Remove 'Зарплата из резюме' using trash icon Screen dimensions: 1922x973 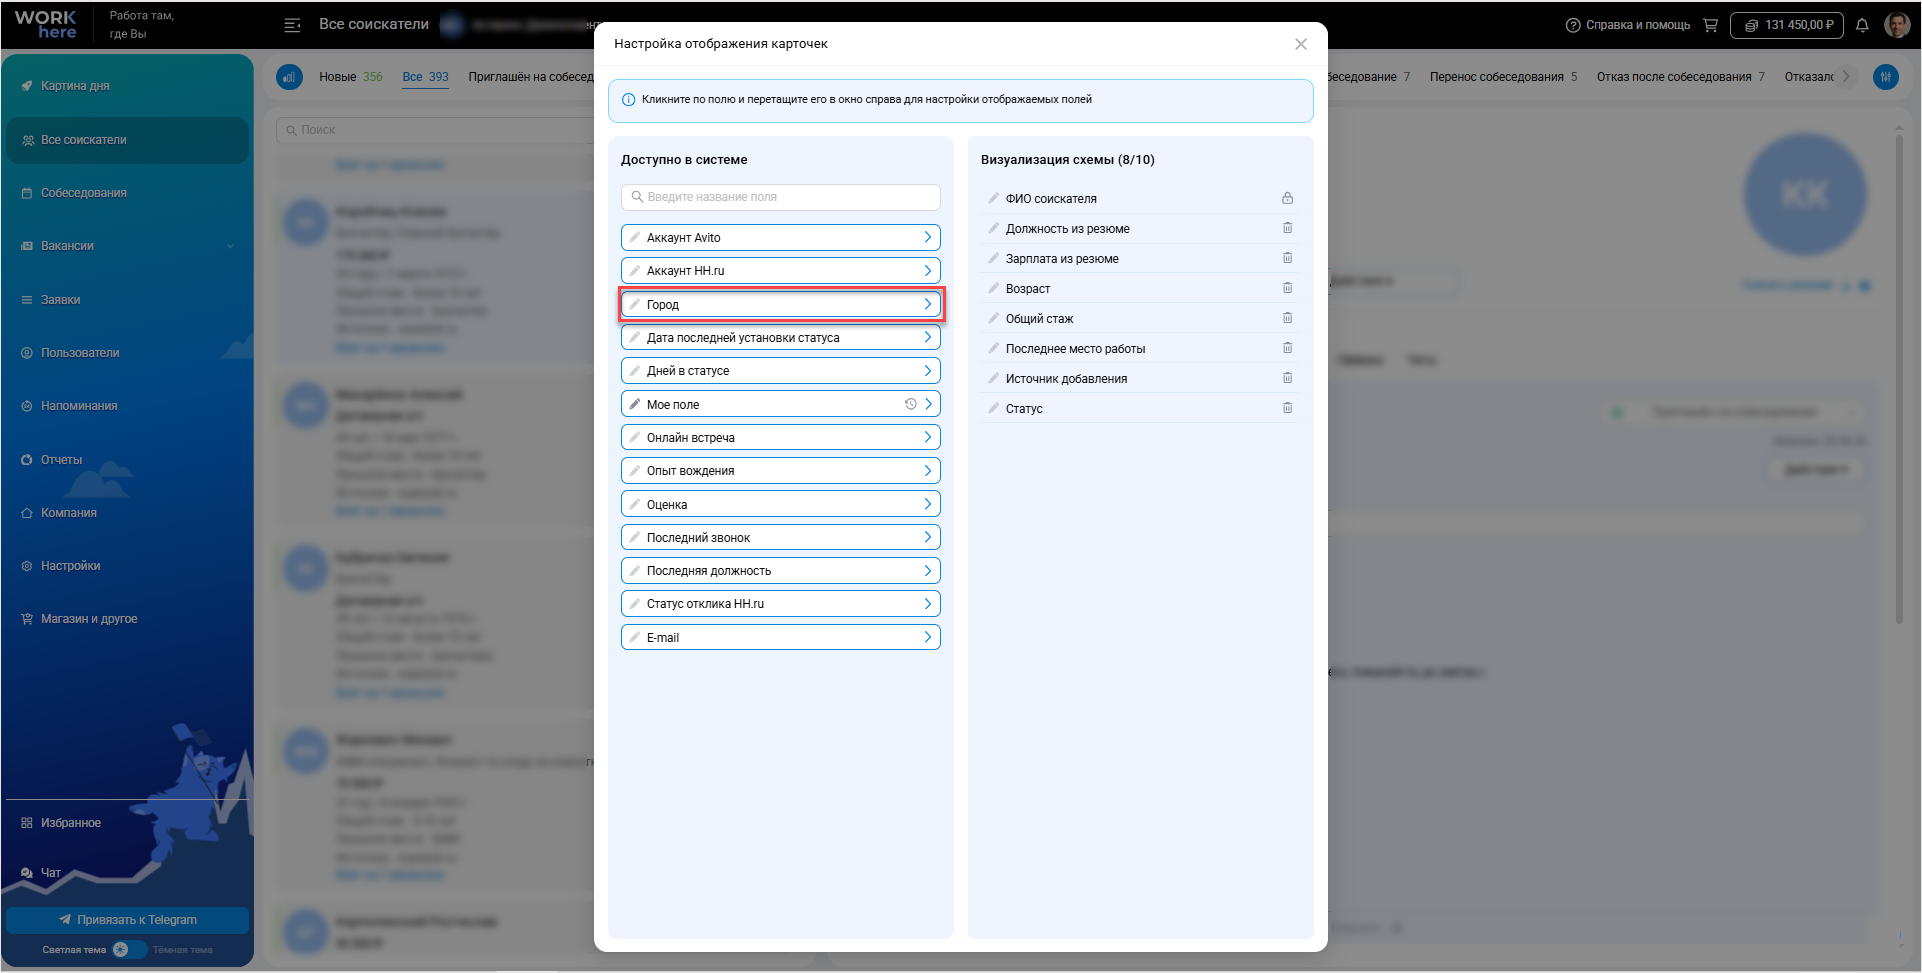coord(1287,258)
